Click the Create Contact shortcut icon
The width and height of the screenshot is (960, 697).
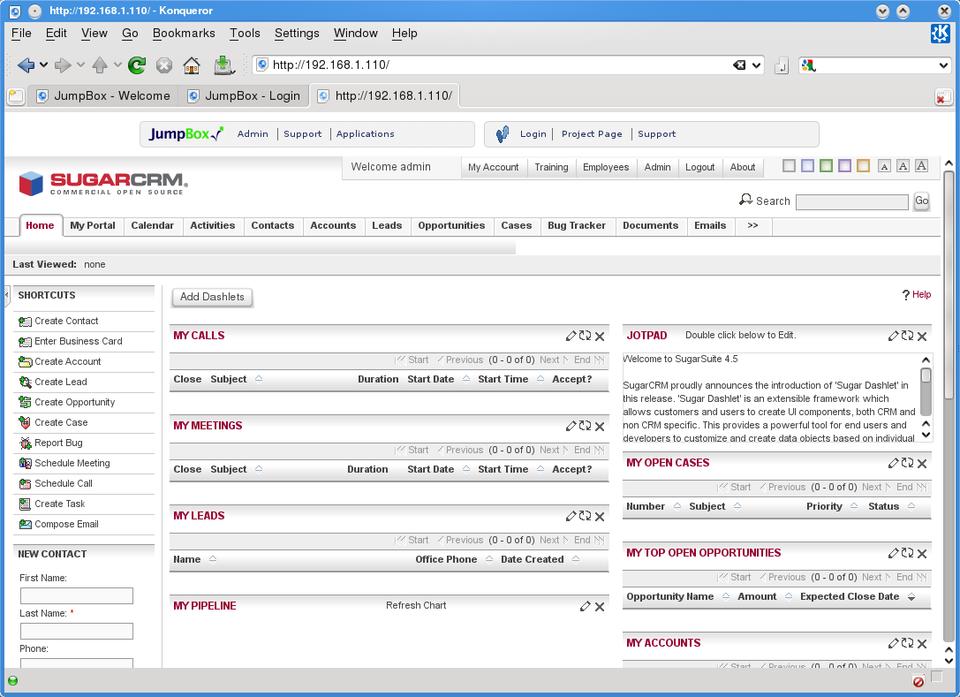(x=25, y=321)
